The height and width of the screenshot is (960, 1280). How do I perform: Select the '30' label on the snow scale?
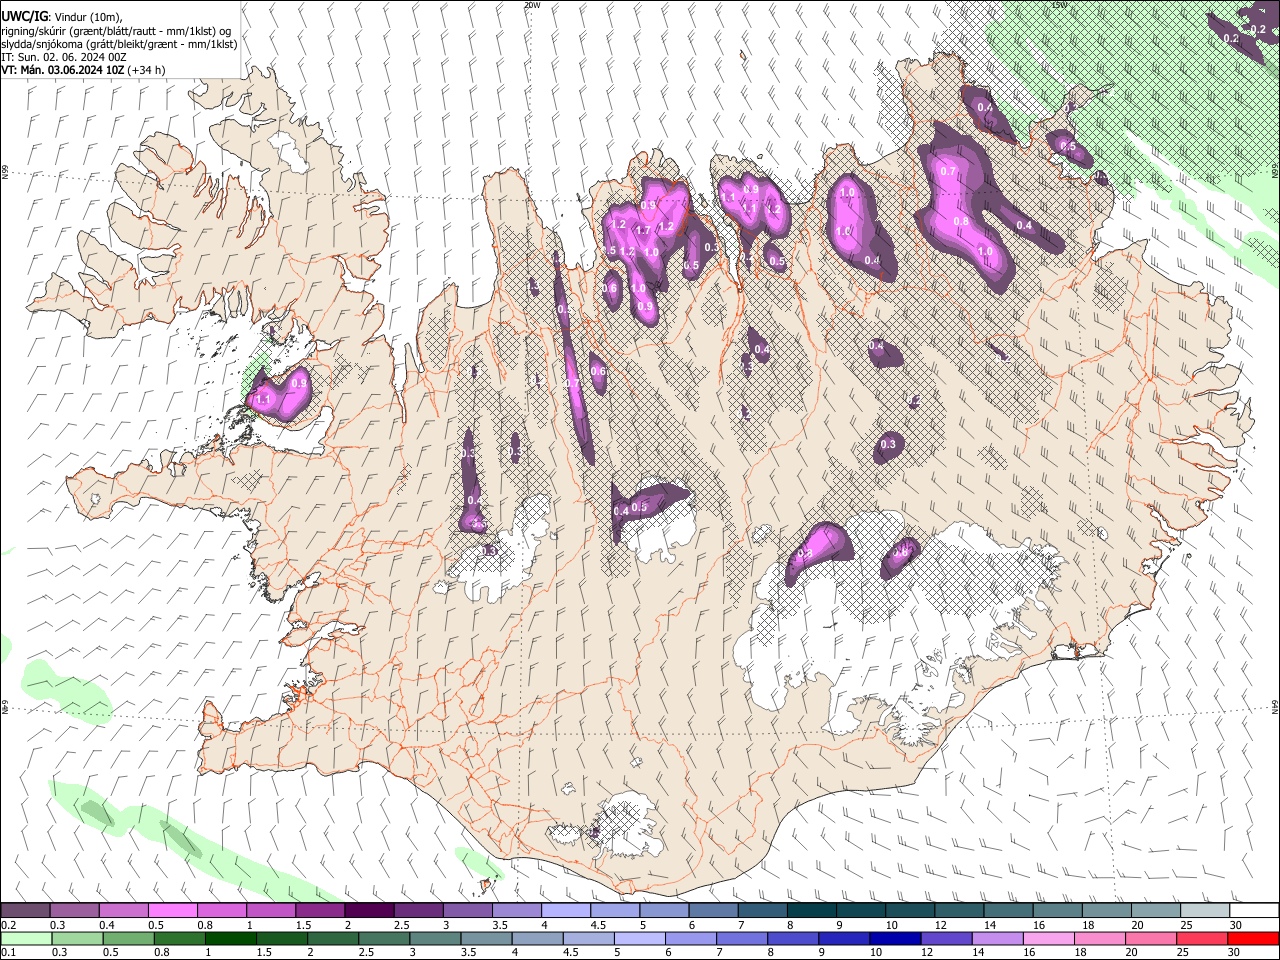point(1235,925)
